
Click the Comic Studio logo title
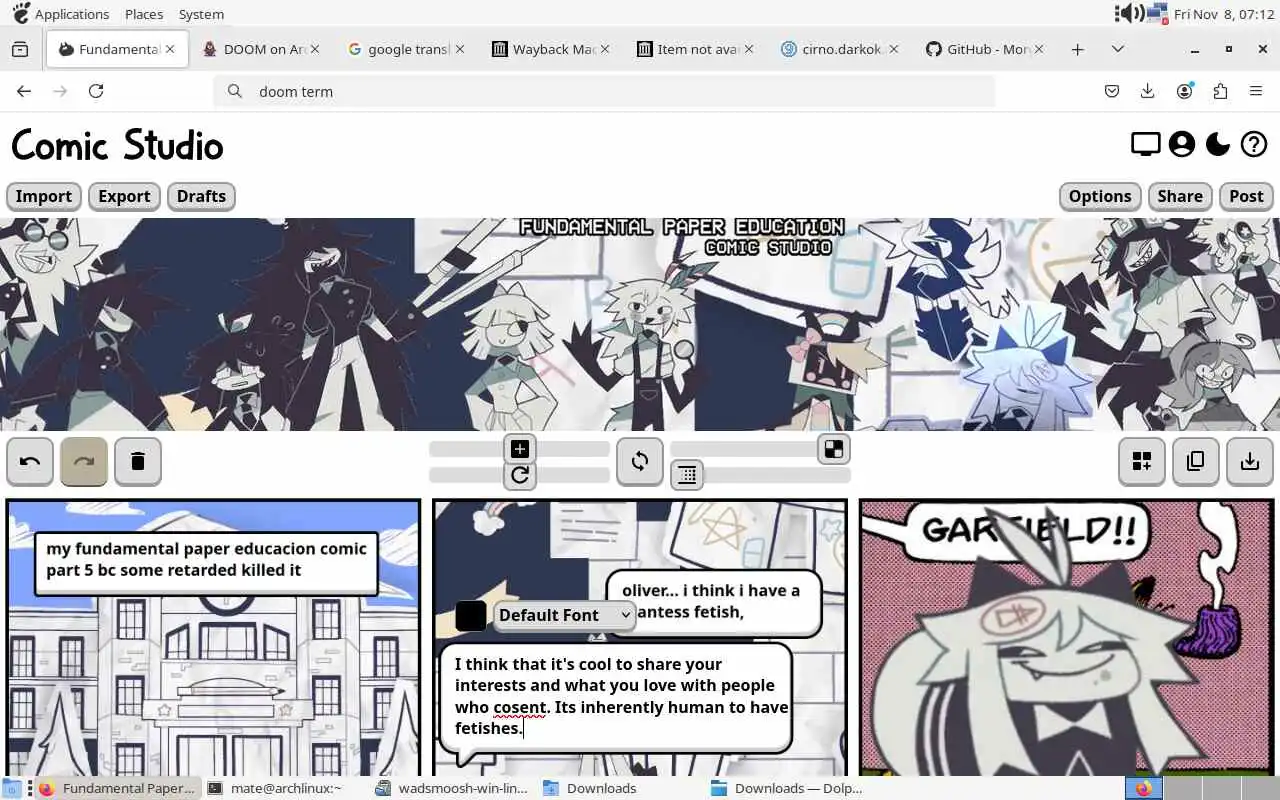(117, 146)
